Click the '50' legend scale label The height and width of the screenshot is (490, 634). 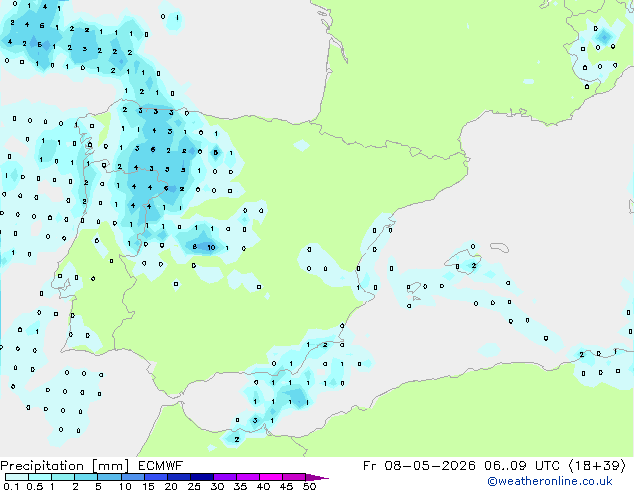coord(309,486)
